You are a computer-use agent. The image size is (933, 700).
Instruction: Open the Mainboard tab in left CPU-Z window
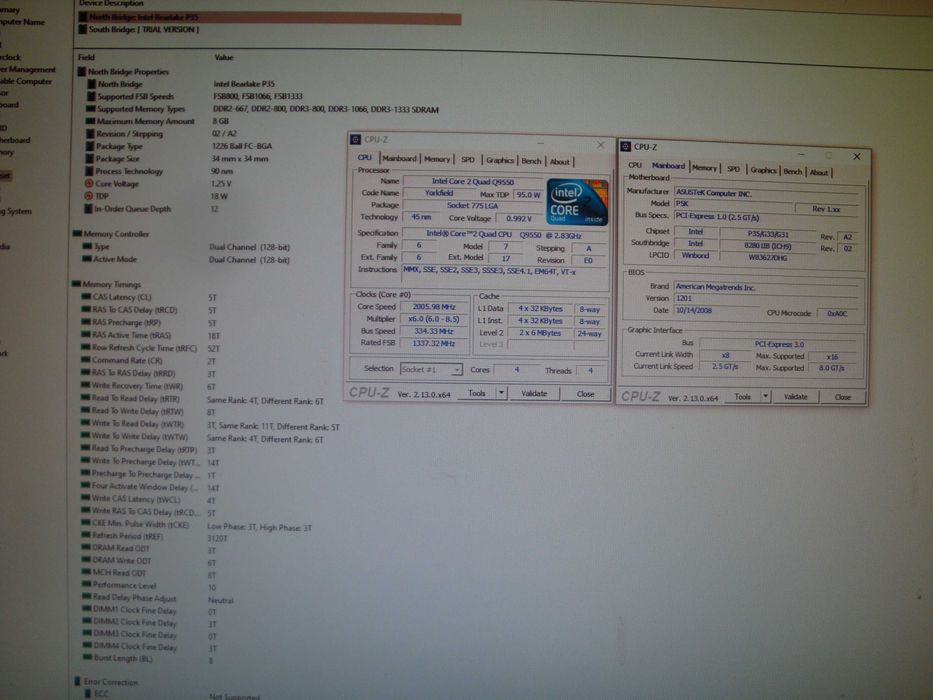click(399, 159)
